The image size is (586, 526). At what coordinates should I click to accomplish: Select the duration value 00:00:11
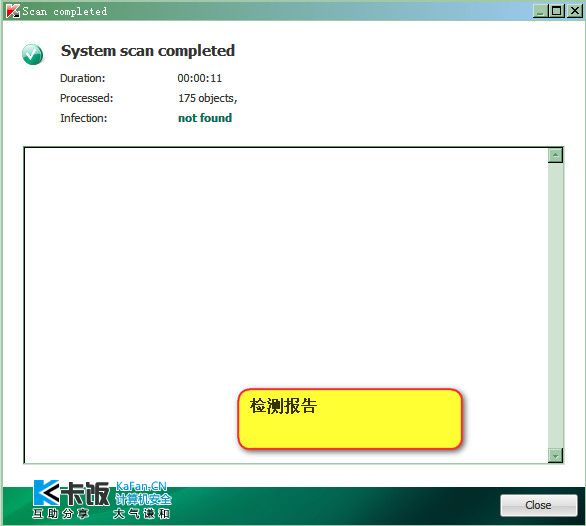point(200,78)
